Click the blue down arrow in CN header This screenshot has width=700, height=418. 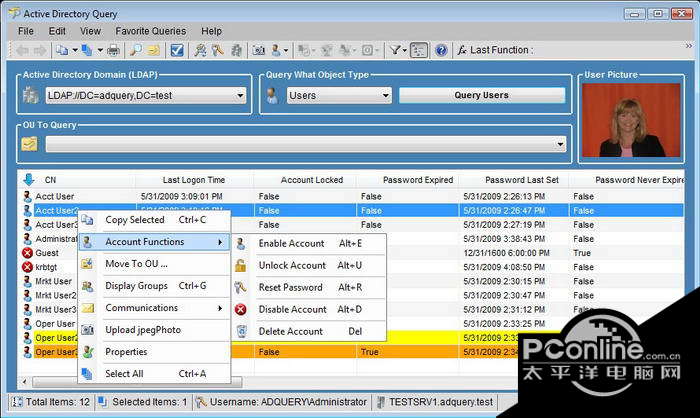click(x=29, y=180)
